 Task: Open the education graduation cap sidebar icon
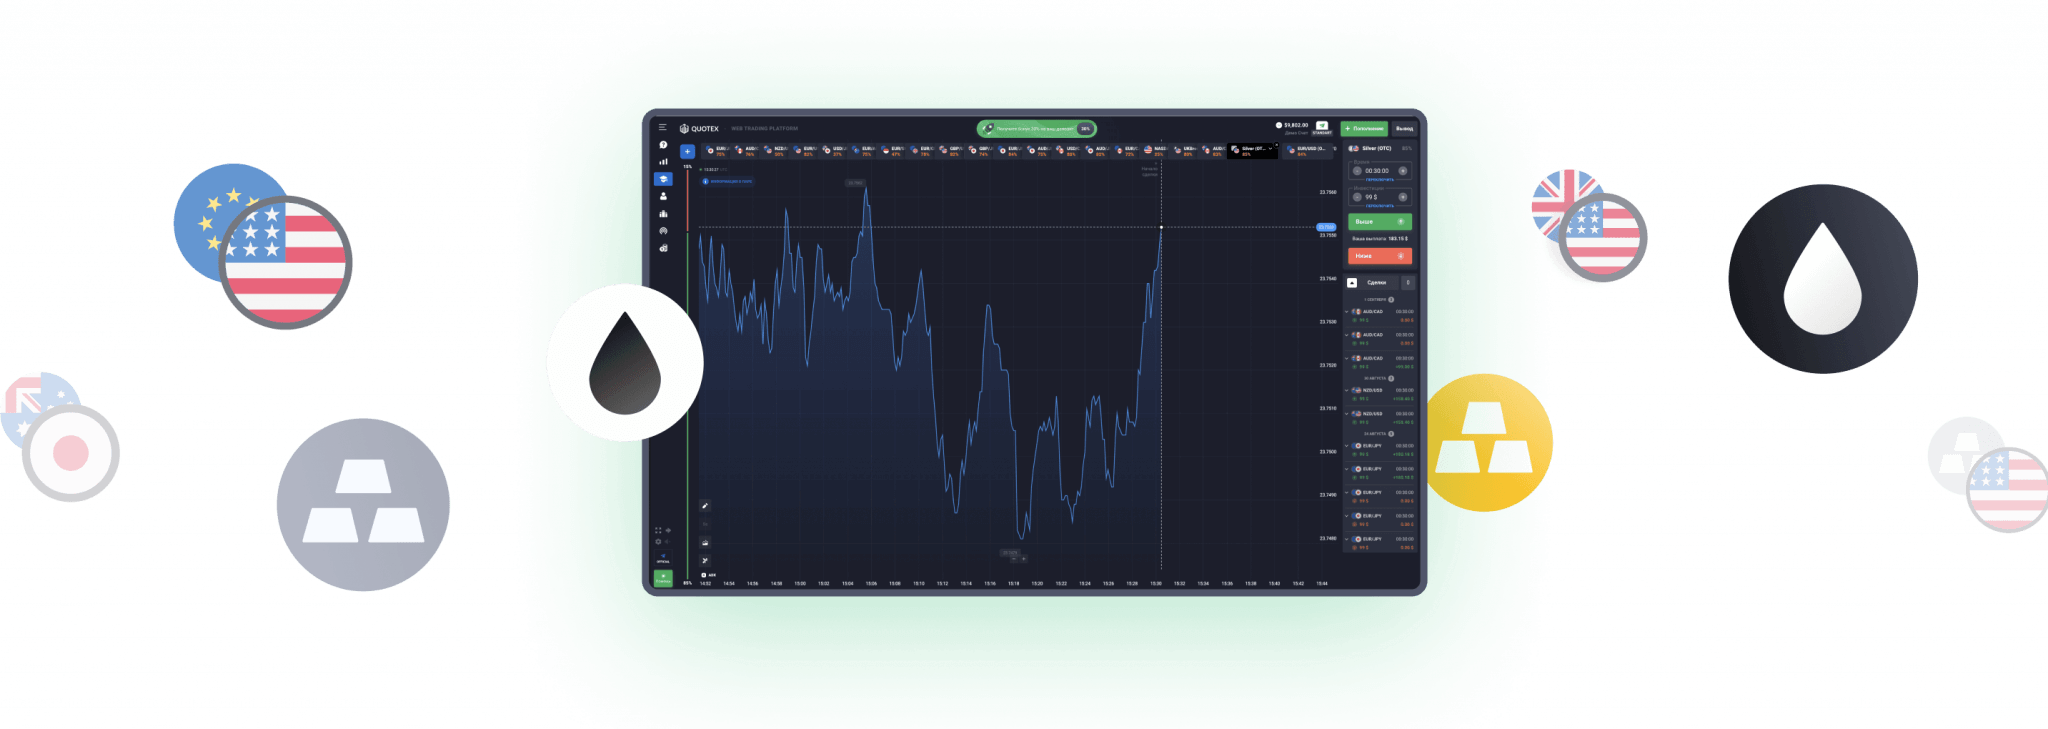[x=663, y=179]
